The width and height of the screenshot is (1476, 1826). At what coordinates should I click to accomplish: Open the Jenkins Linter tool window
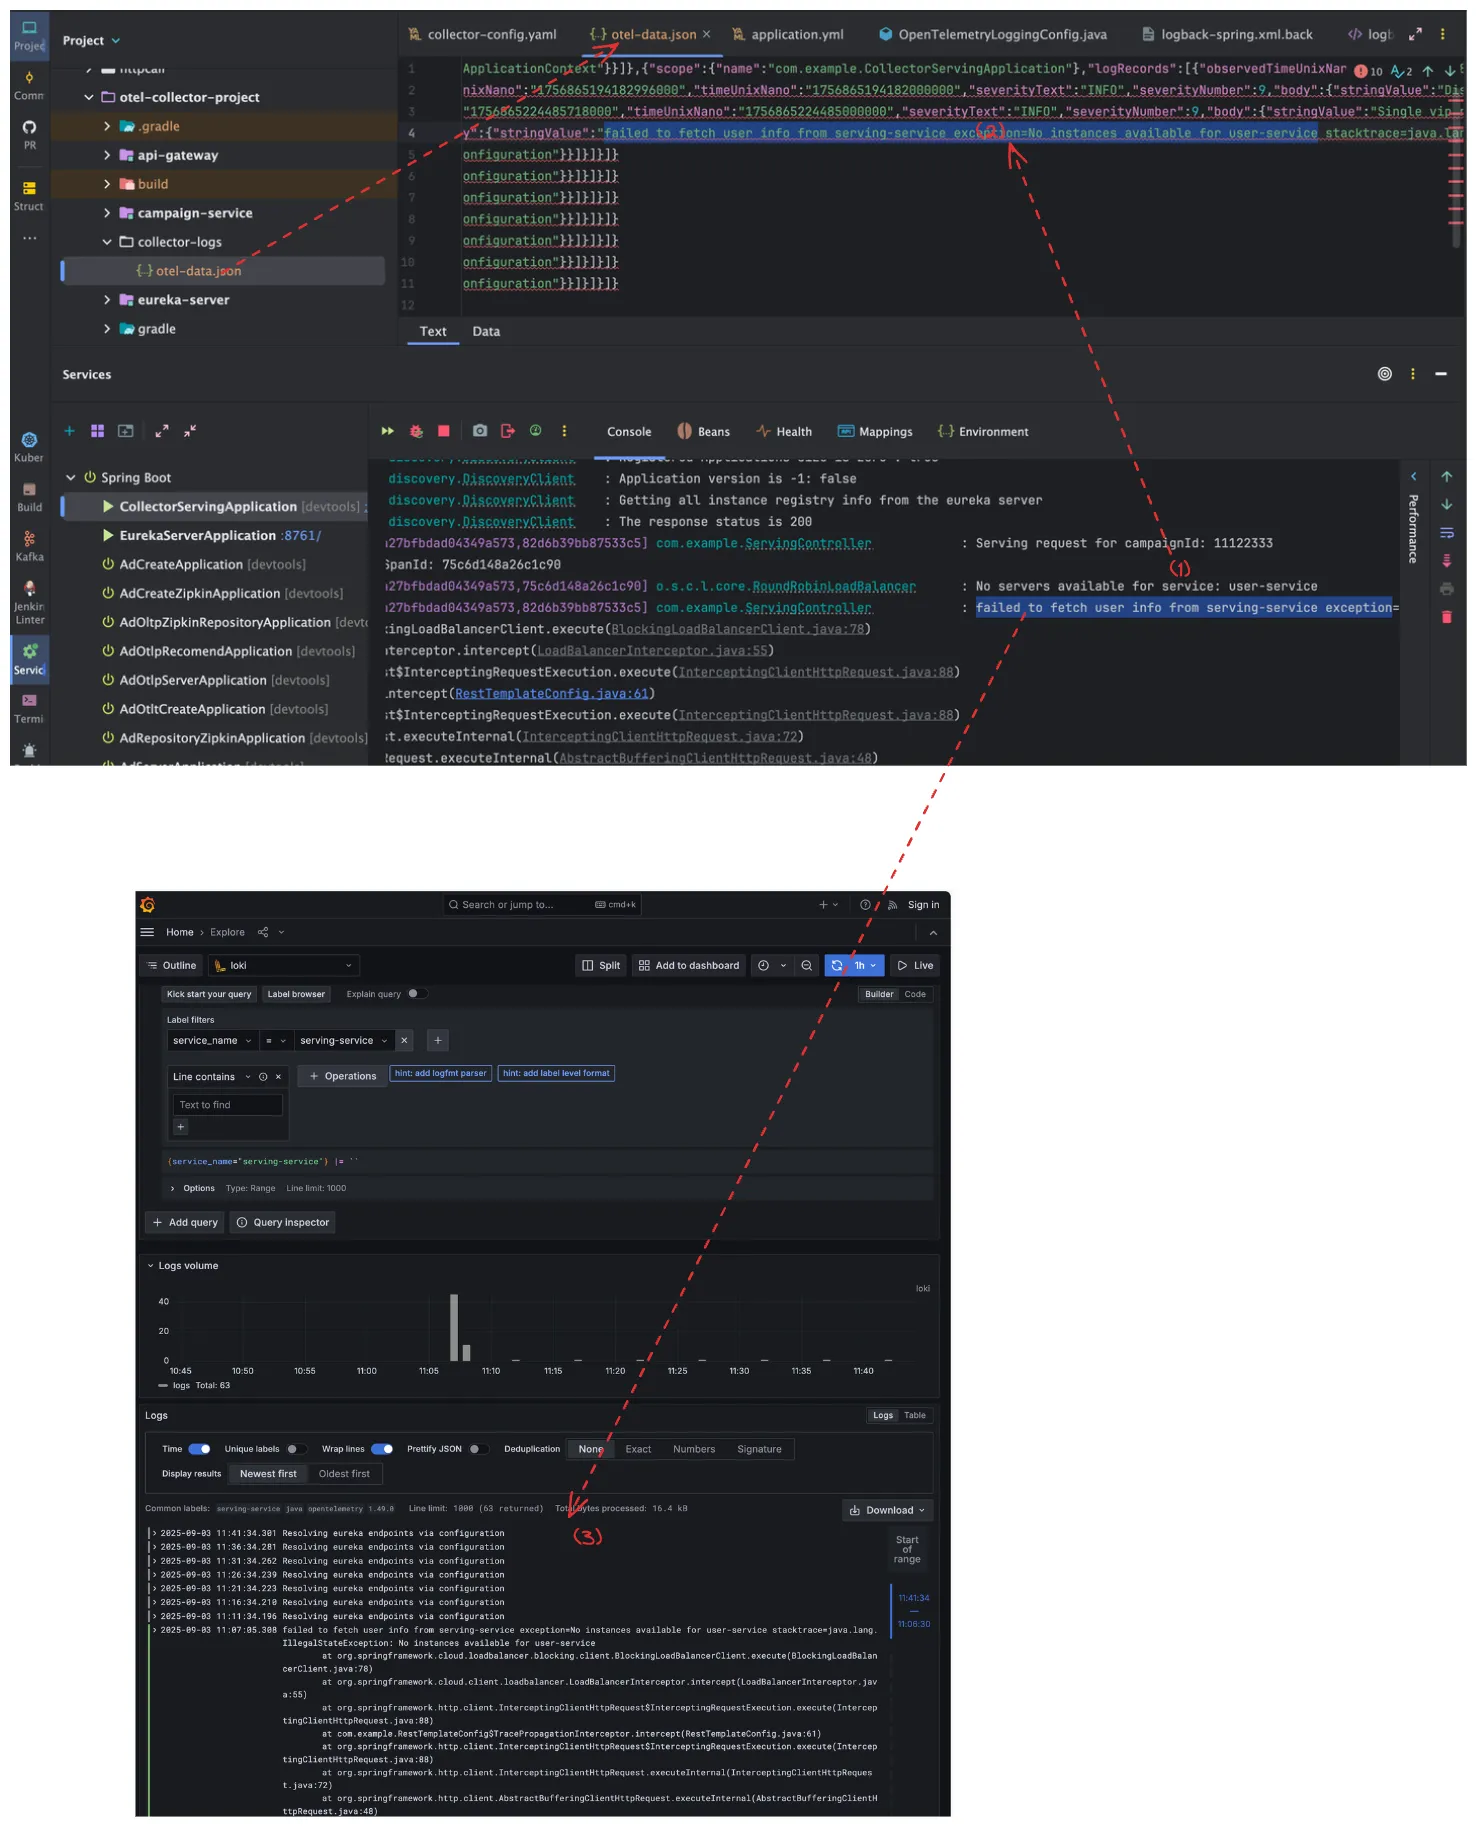coord(29,602)
